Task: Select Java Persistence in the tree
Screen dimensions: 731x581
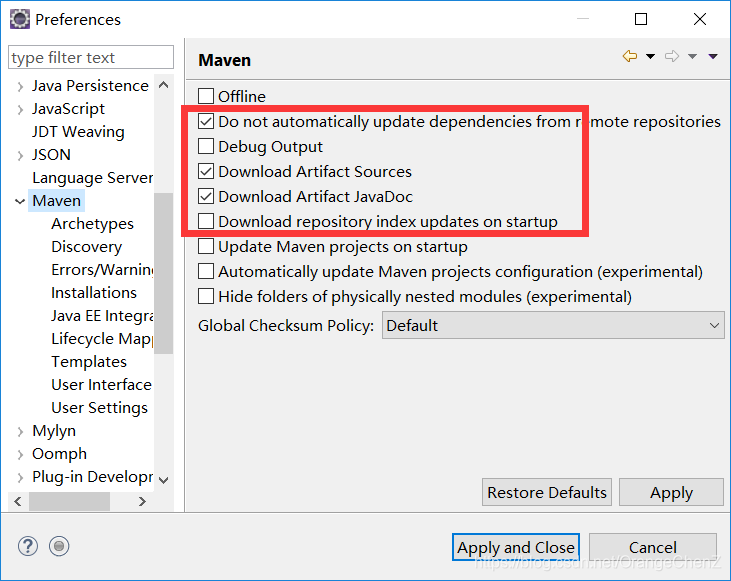Action: [90, 86]
